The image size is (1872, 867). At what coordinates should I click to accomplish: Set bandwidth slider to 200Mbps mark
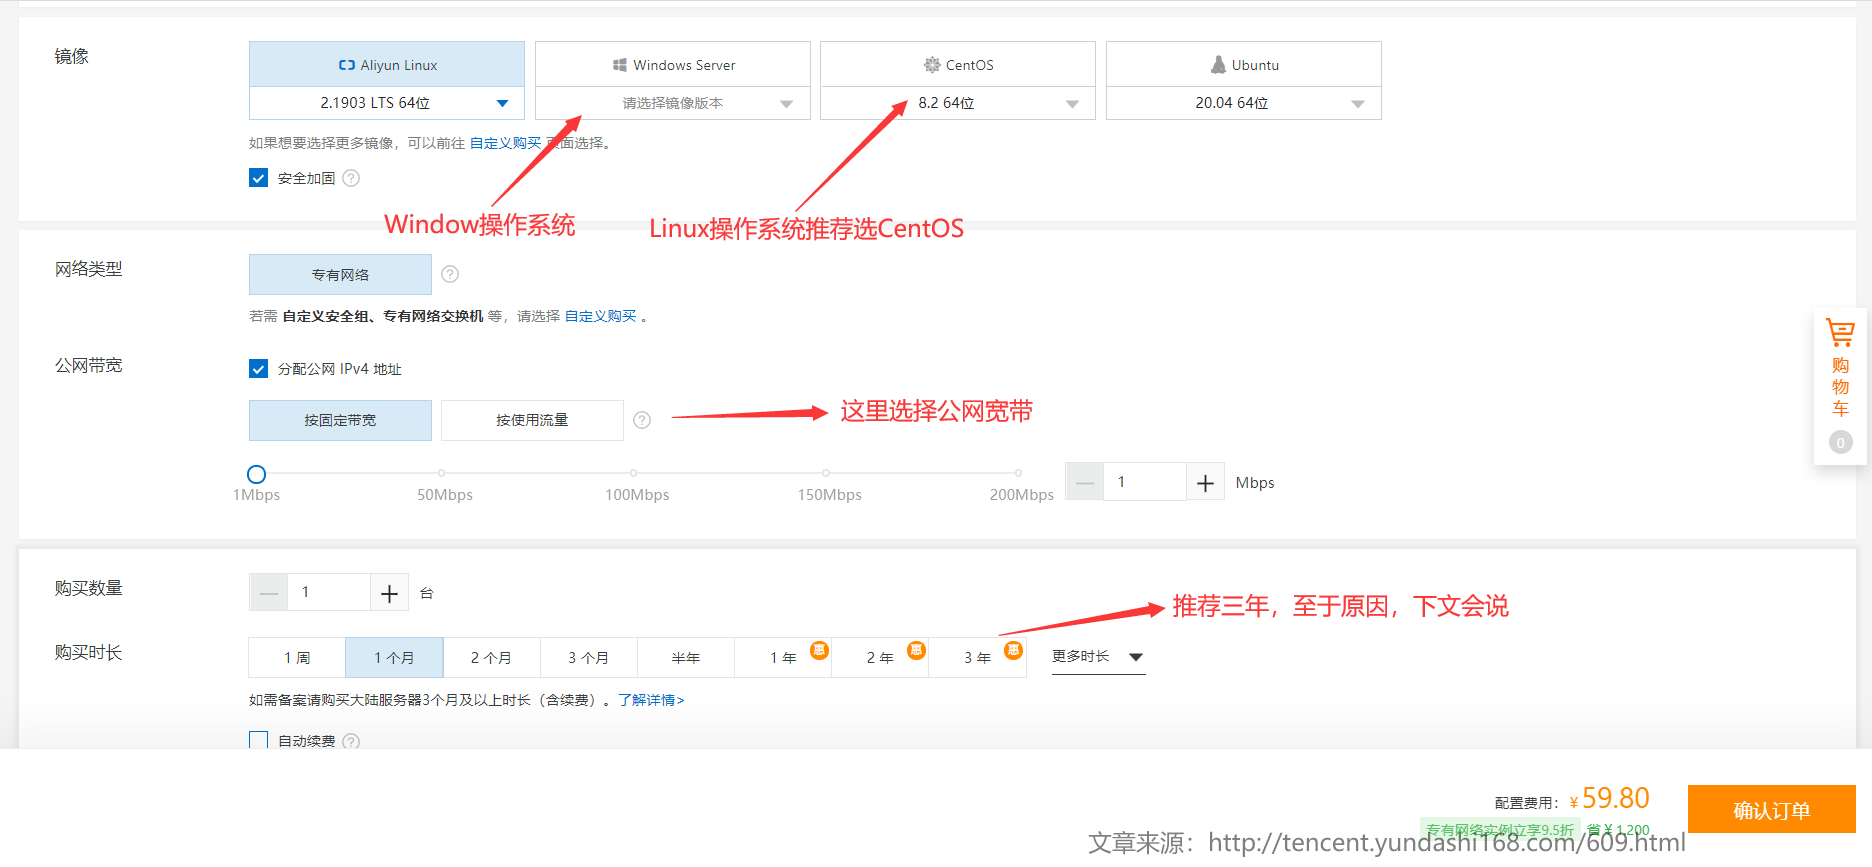[x=1018, y=473]
